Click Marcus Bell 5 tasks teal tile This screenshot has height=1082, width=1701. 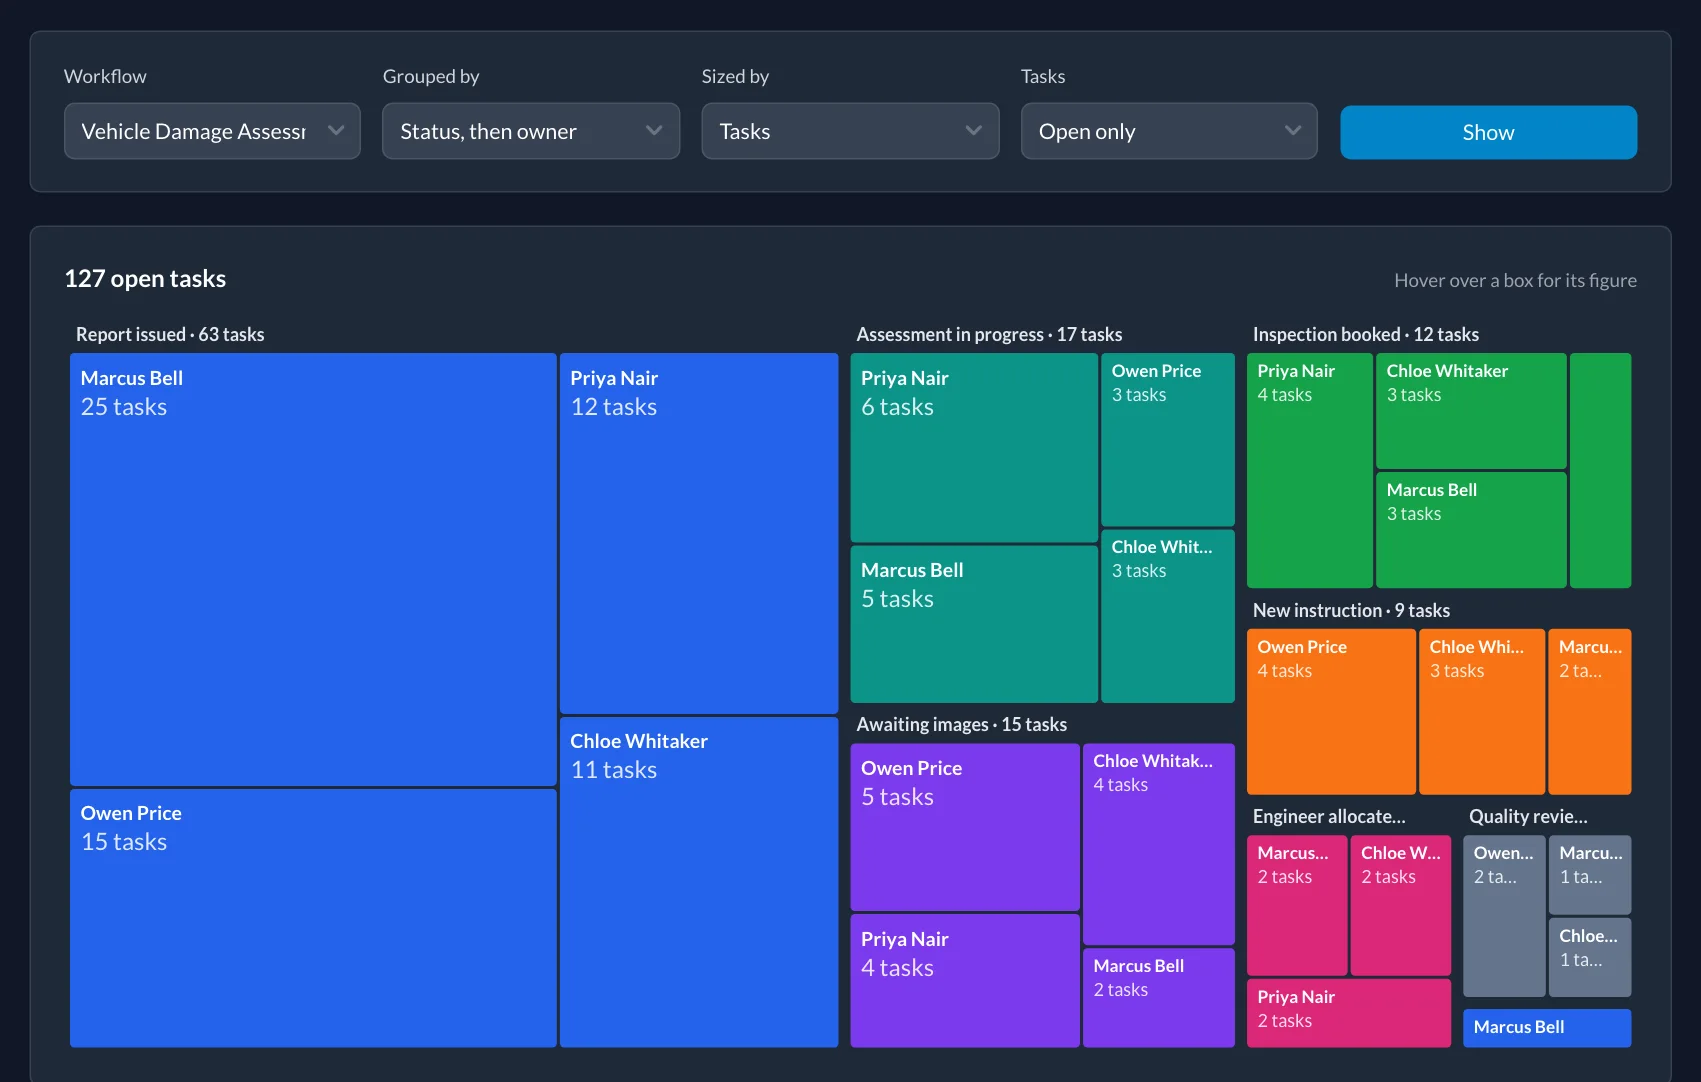pos(974,624)
